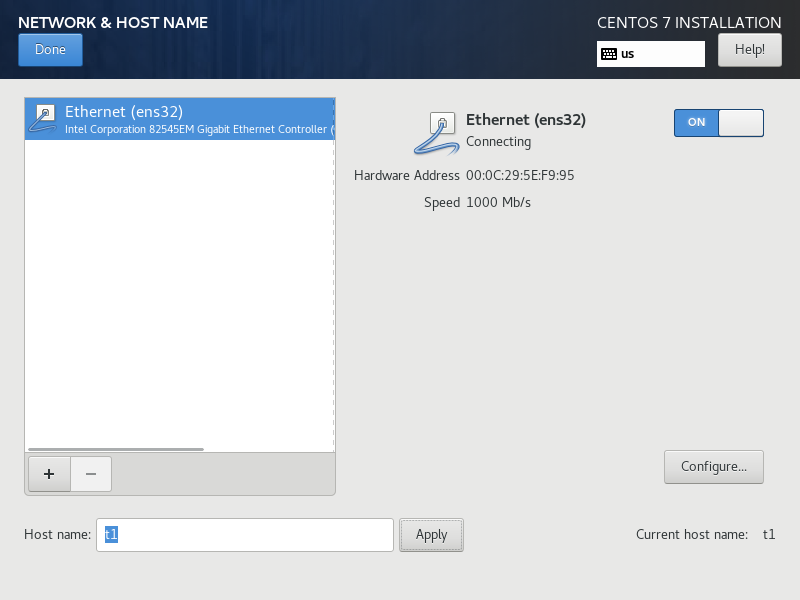Select the 'us' keyboard layout label
The image size is (800, 600).
pos(628,54)
